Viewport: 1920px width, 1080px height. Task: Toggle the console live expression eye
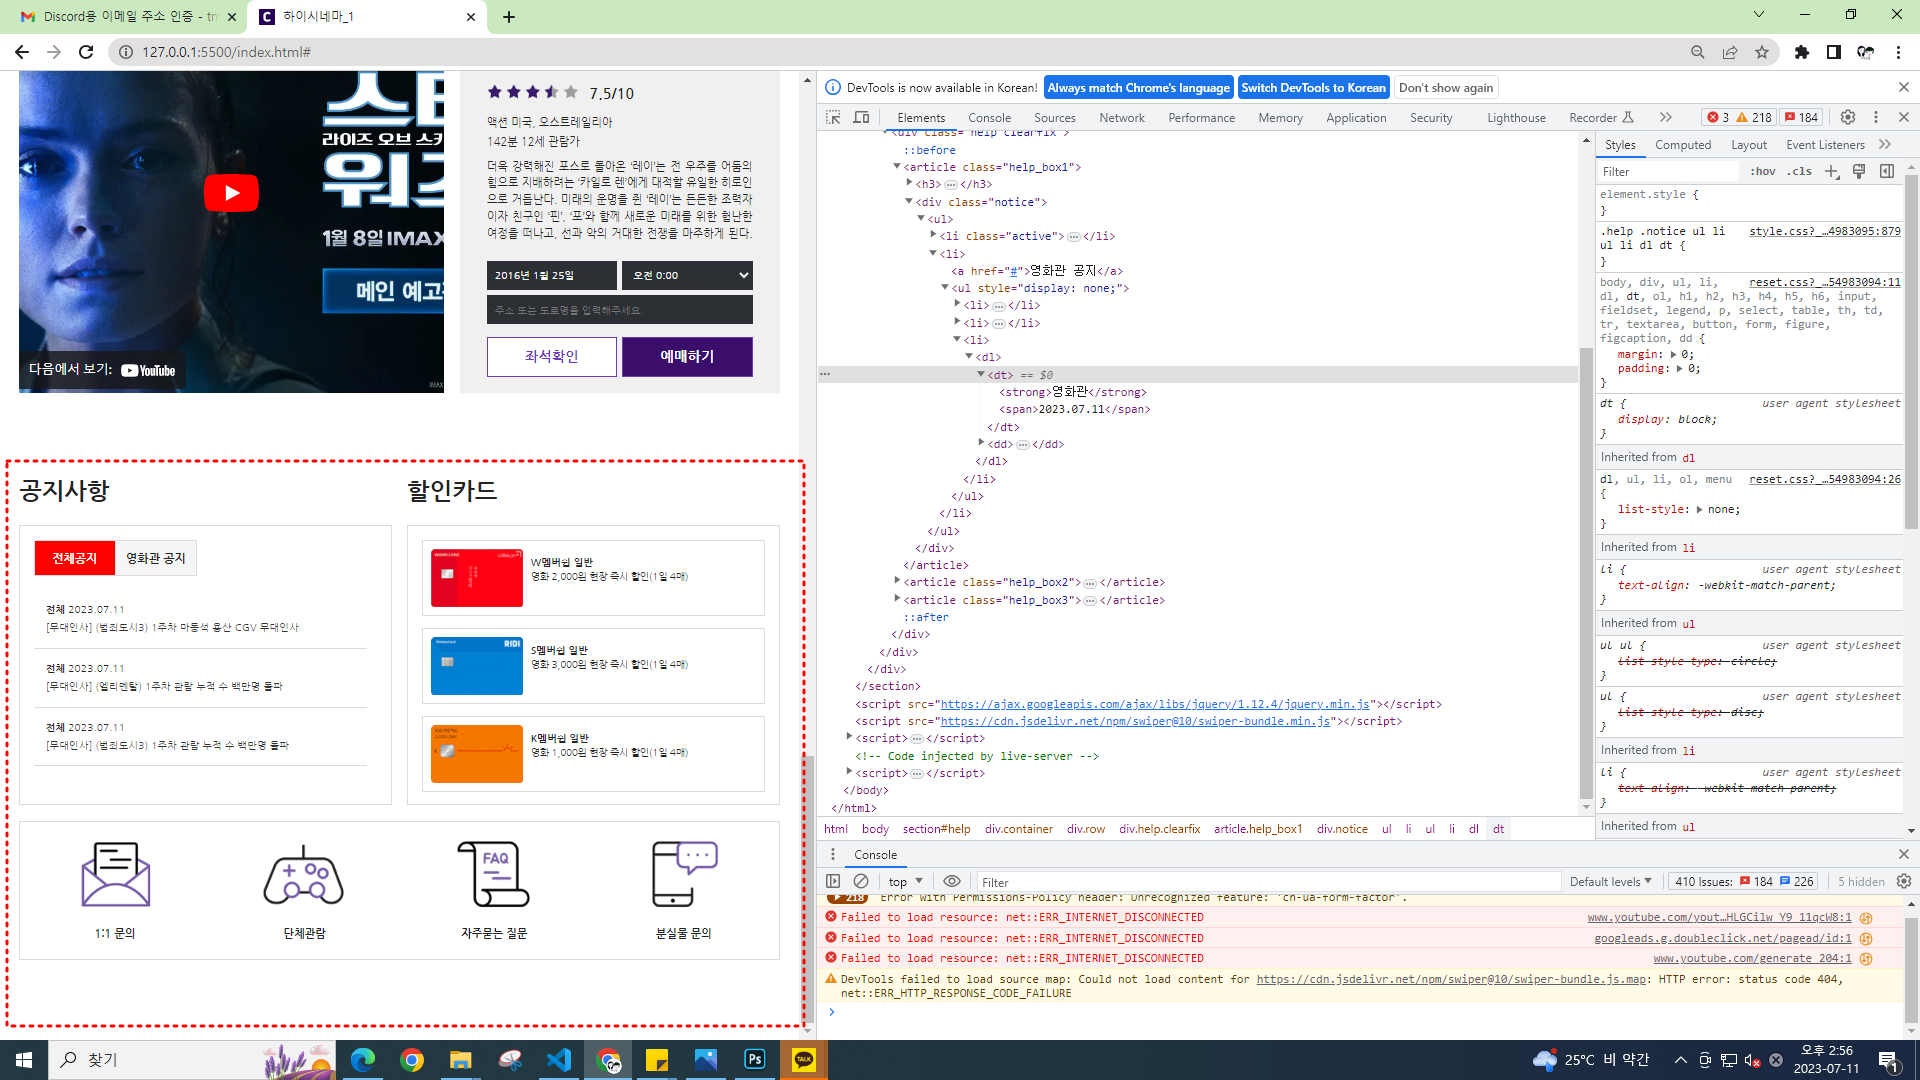click(952, 881)
